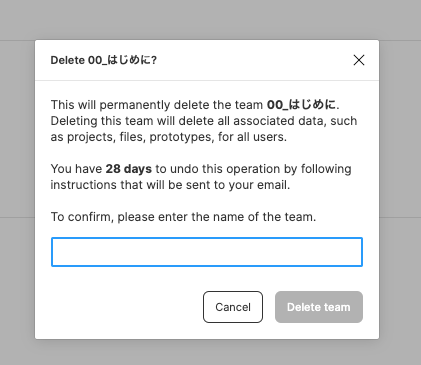Screen dimensions: 421x365
Task: Dismiss the modal using the X icon
Action: pos(359,60)
